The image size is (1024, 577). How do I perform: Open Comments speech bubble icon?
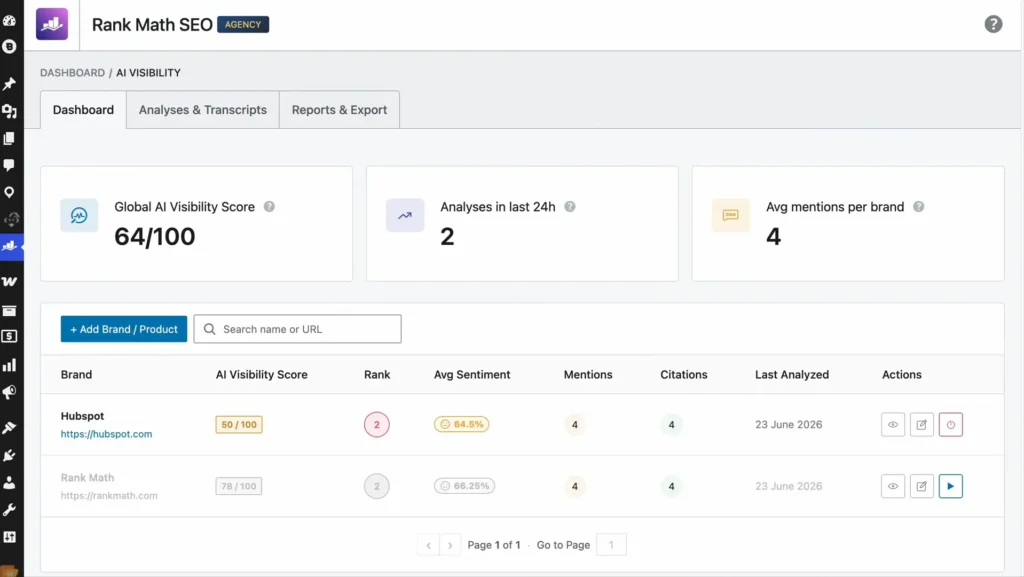coord(9,165)
